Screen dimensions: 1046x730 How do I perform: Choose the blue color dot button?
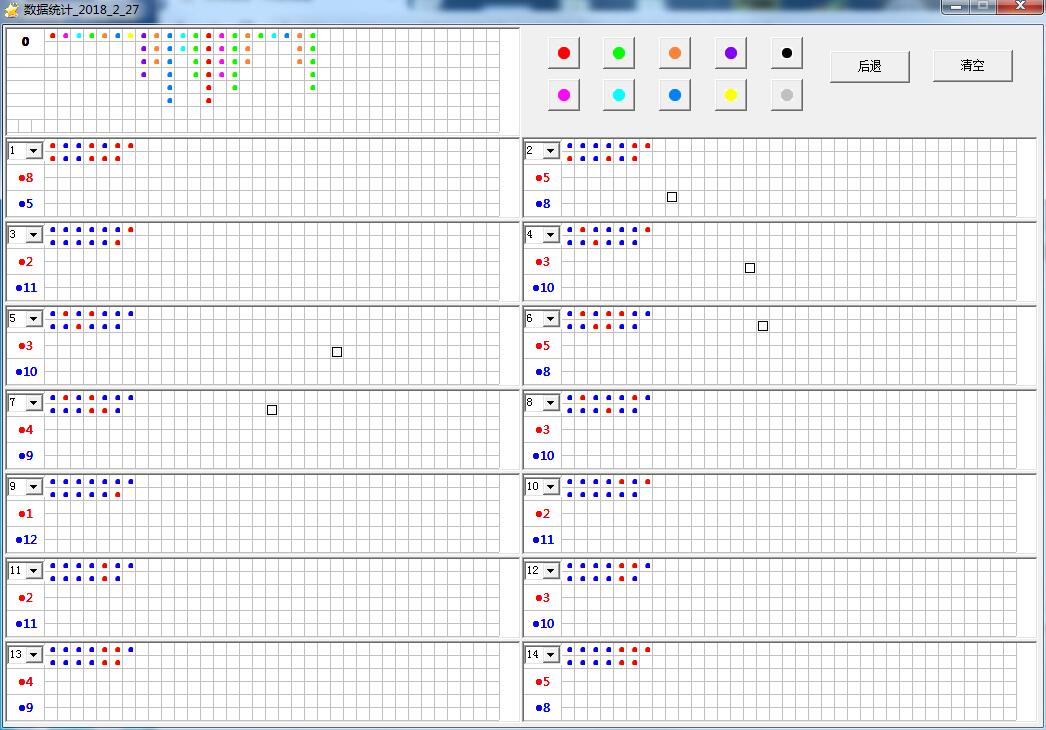675,95
